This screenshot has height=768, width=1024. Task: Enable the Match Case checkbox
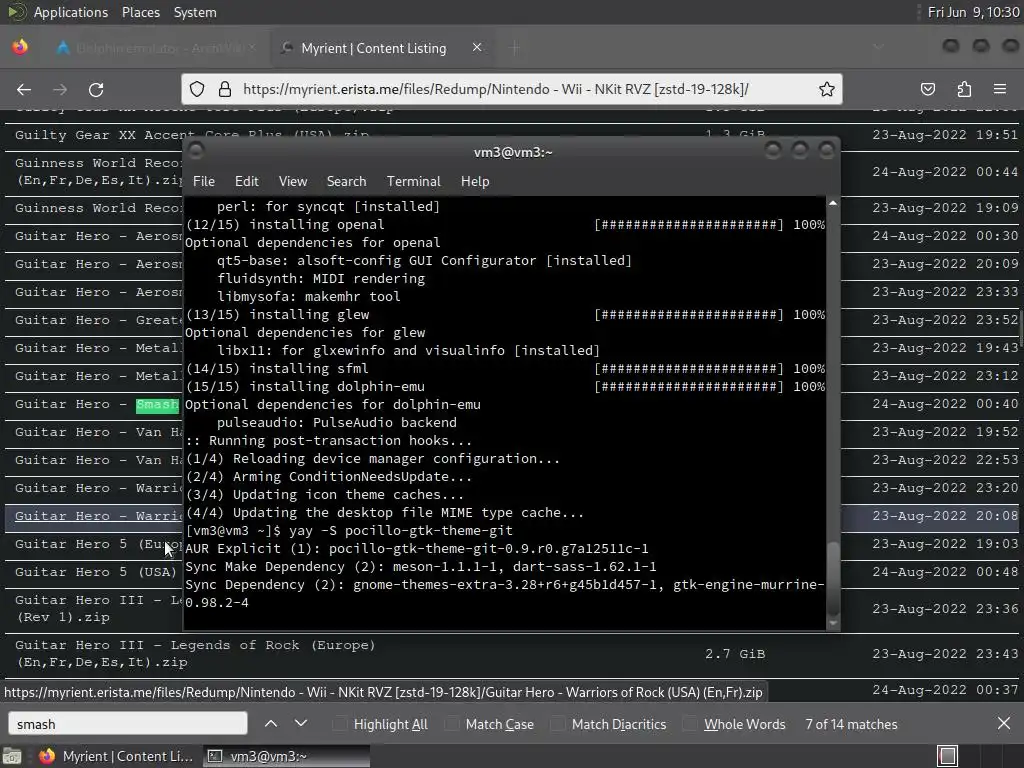[452, 724]
